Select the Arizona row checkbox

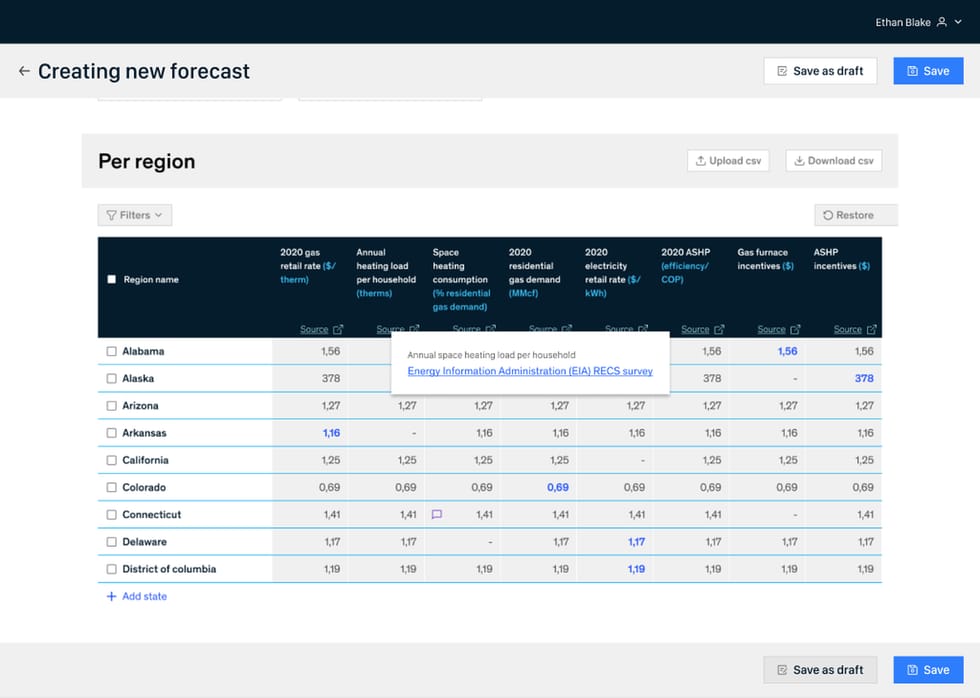click(x=111, y=406)
